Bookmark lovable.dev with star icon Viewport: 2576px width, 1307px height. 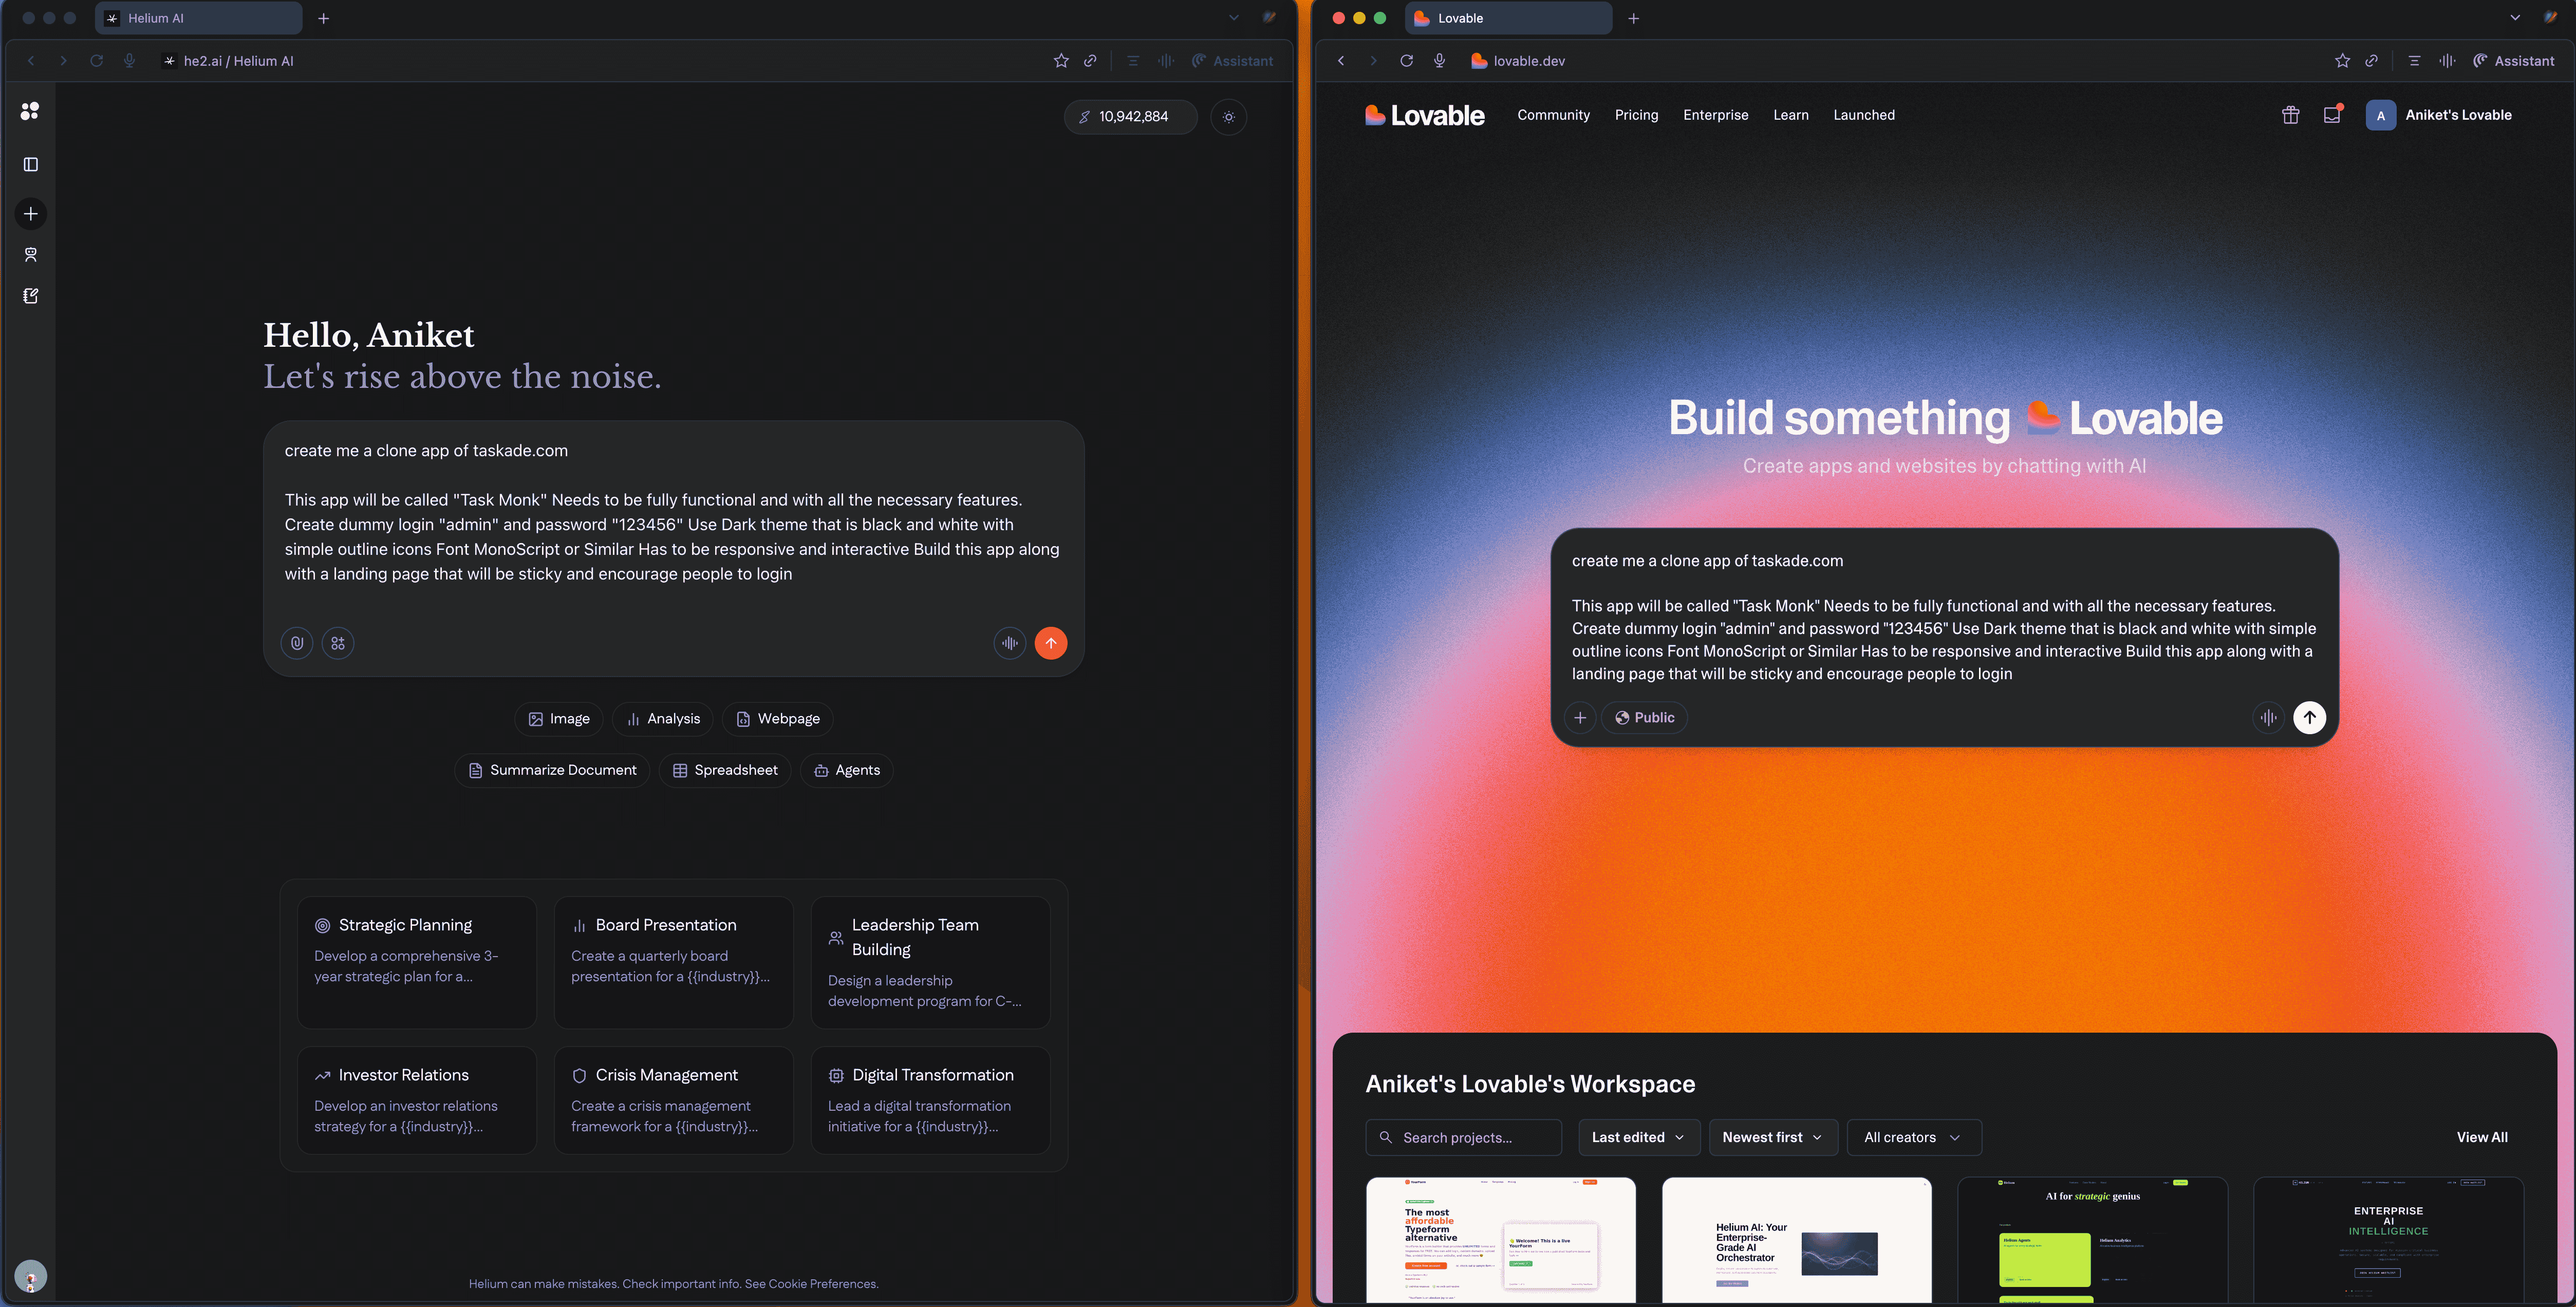(x=2342, y=61)
